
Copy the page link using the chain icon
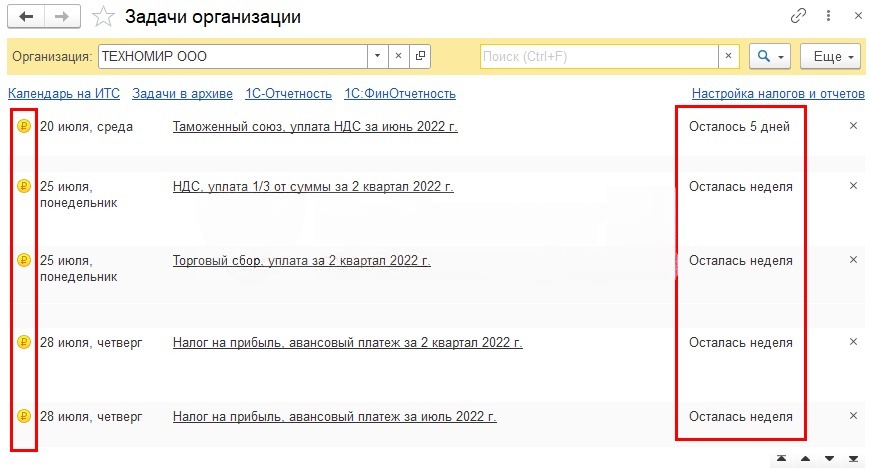798,17
